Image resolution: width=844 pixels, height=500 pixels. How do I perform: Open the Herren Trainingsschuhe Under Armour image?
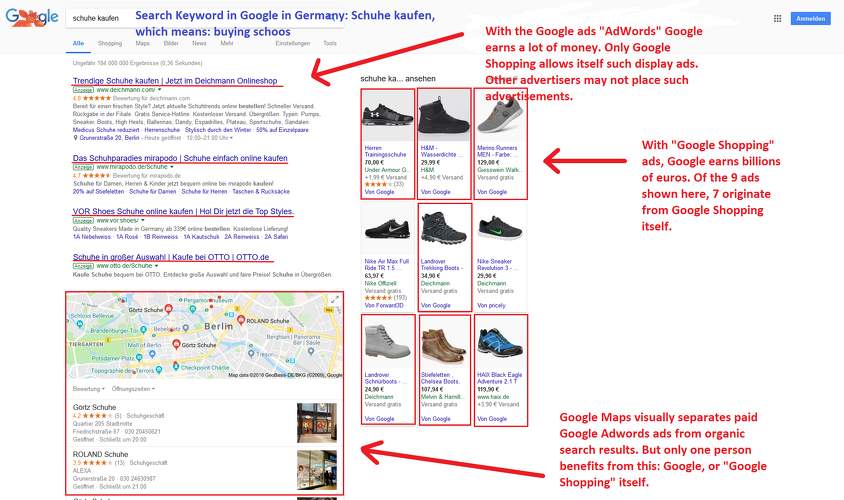point(388,115)
